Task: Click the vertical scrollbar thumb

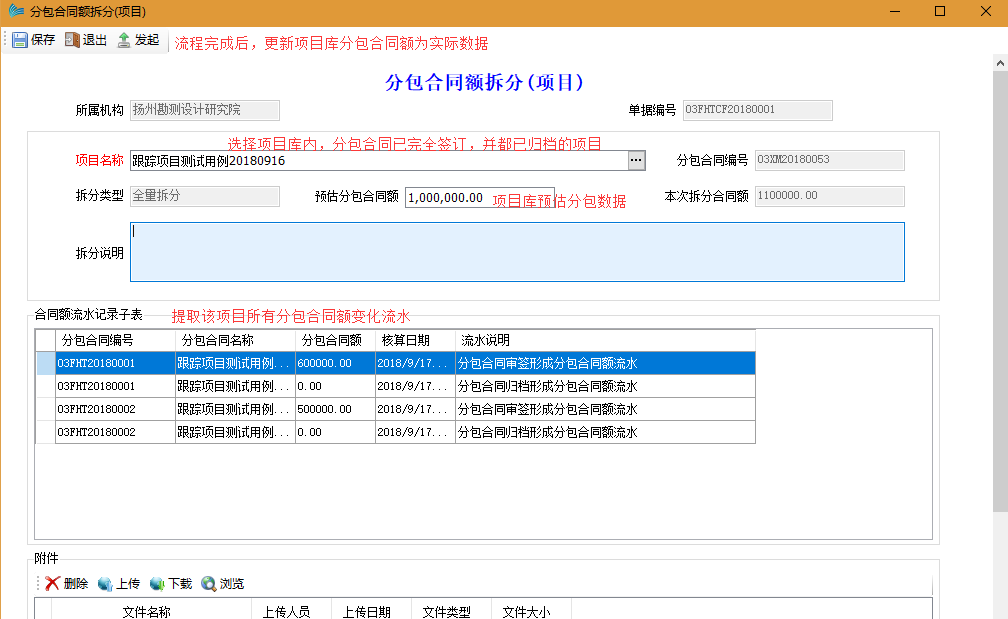Action: (x=1000, y=292)
